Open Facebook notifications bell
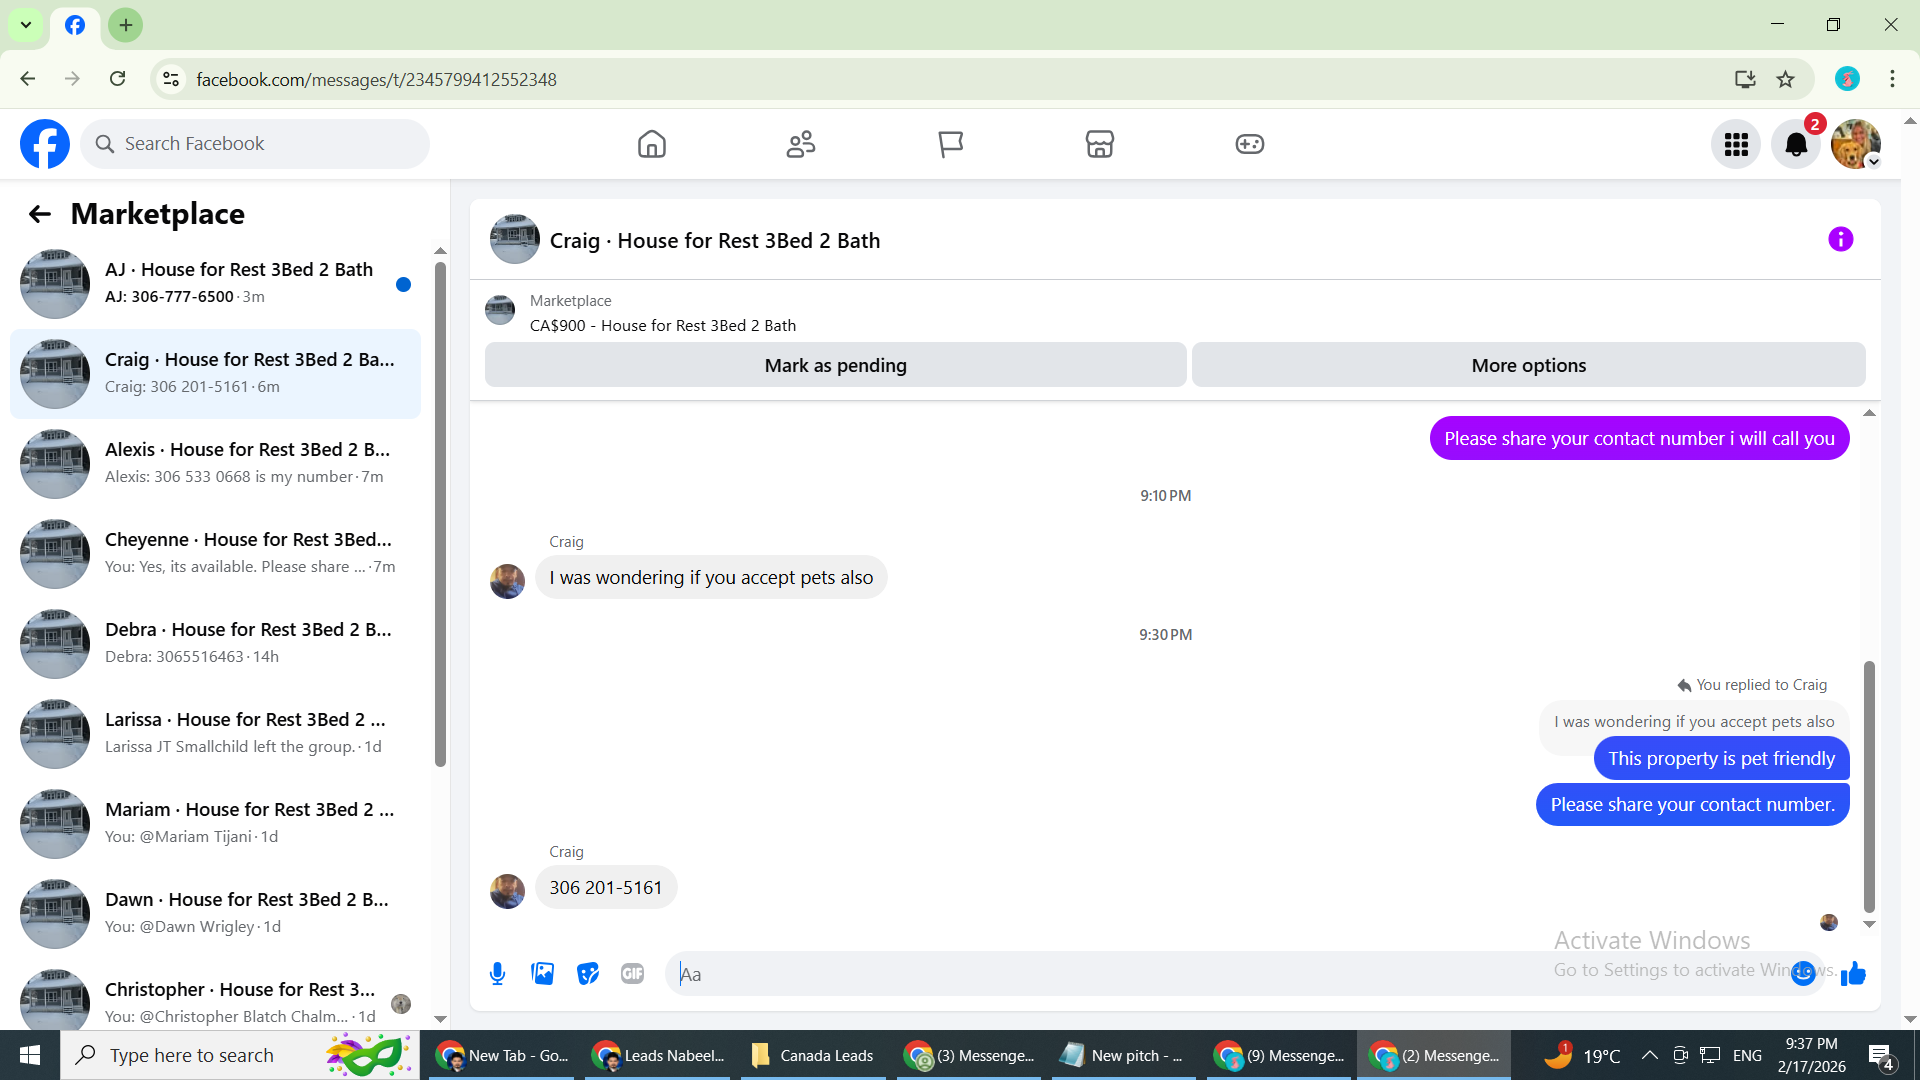The width and height of the screenshot is (1920, 1080). tap(1796, 145)
